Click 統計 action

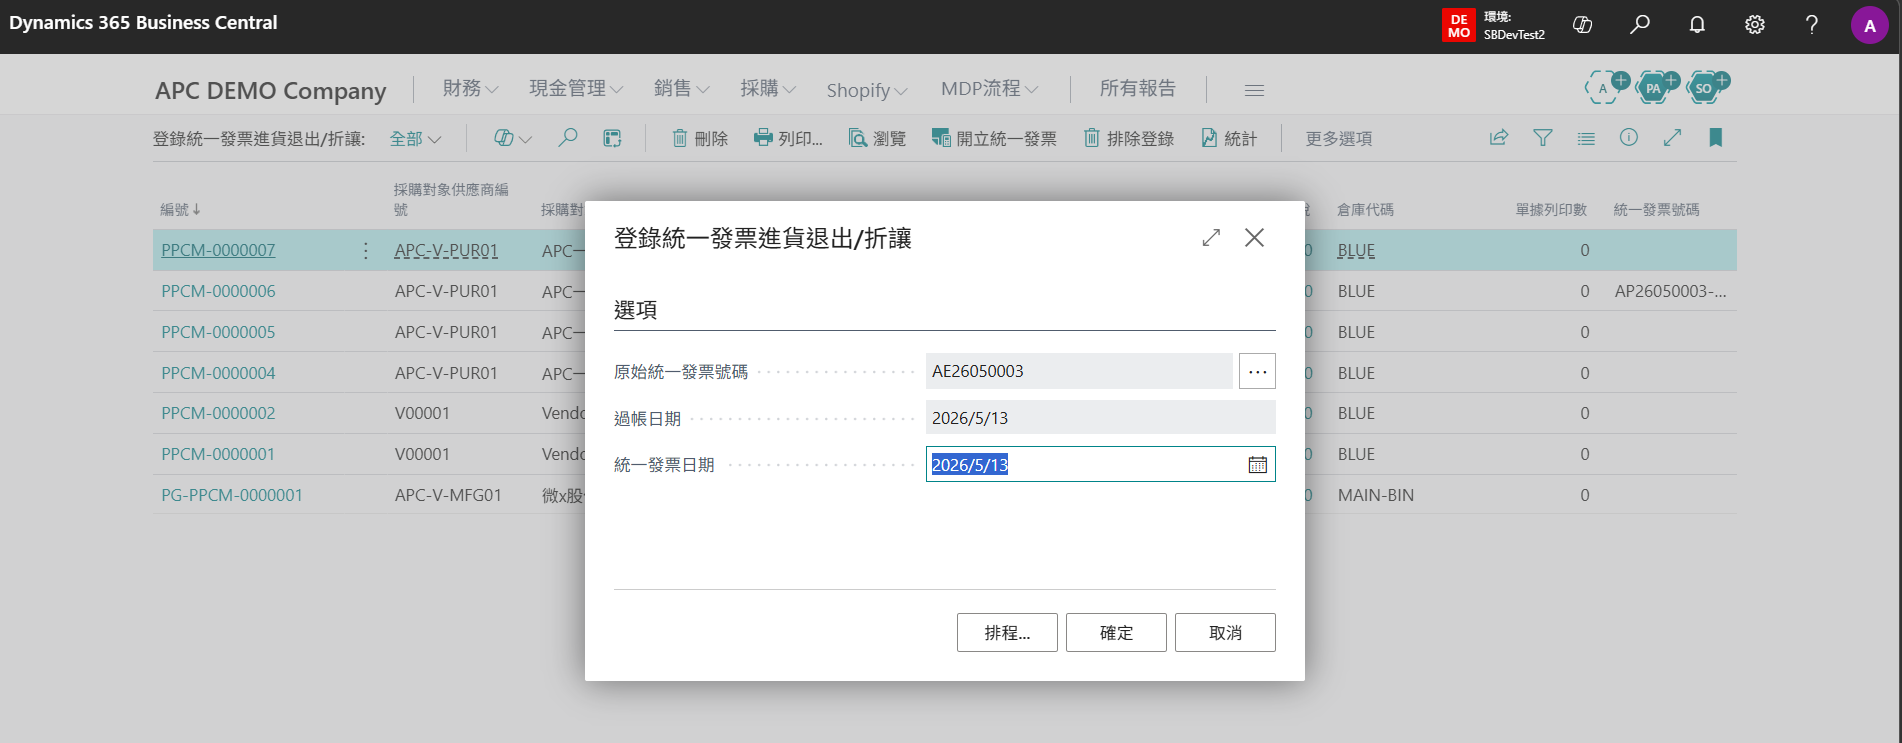pyautogui.click(x=1229, y=138)
